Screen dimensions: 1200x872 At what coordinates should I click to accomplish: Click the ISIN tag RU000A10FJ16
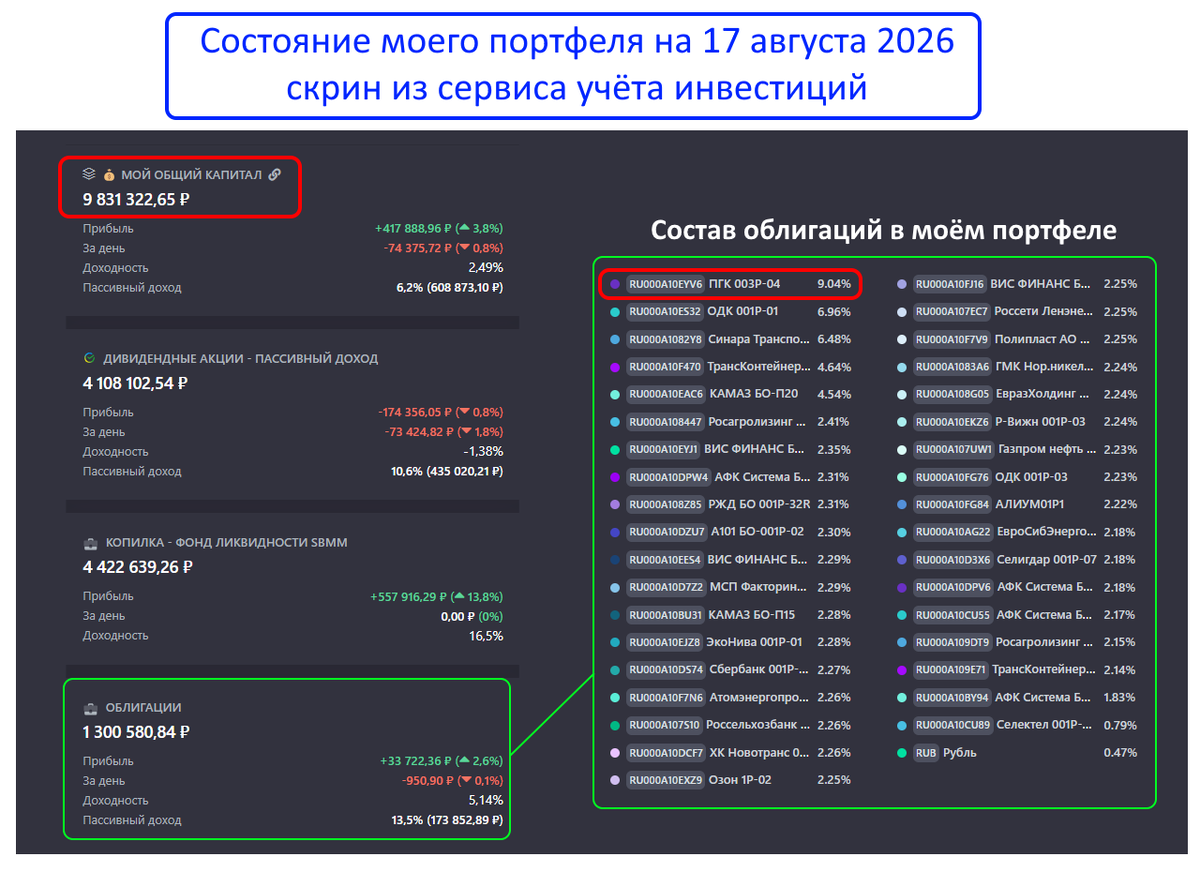[x=951, y=284]
